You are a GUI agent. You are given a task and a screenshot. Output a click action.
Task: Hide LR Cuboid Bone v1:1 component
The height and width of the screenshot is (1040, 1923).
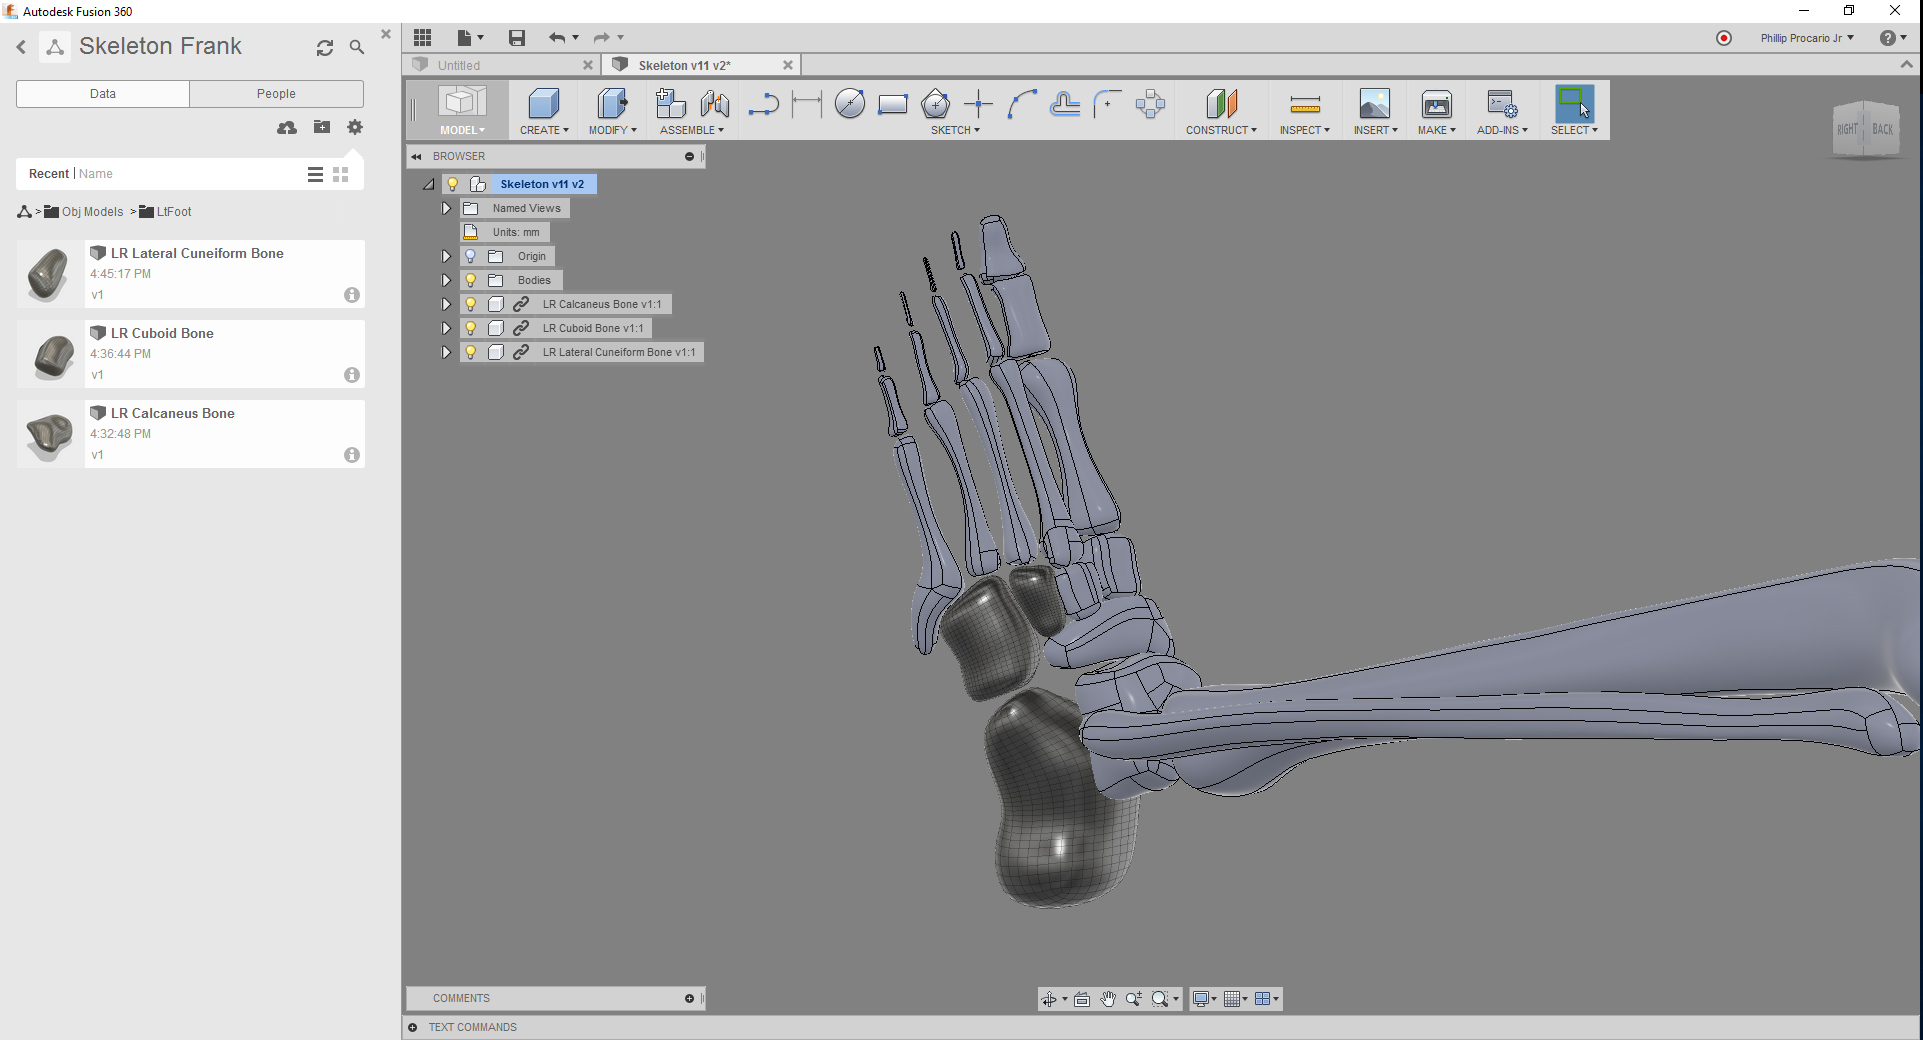[471, 328]
